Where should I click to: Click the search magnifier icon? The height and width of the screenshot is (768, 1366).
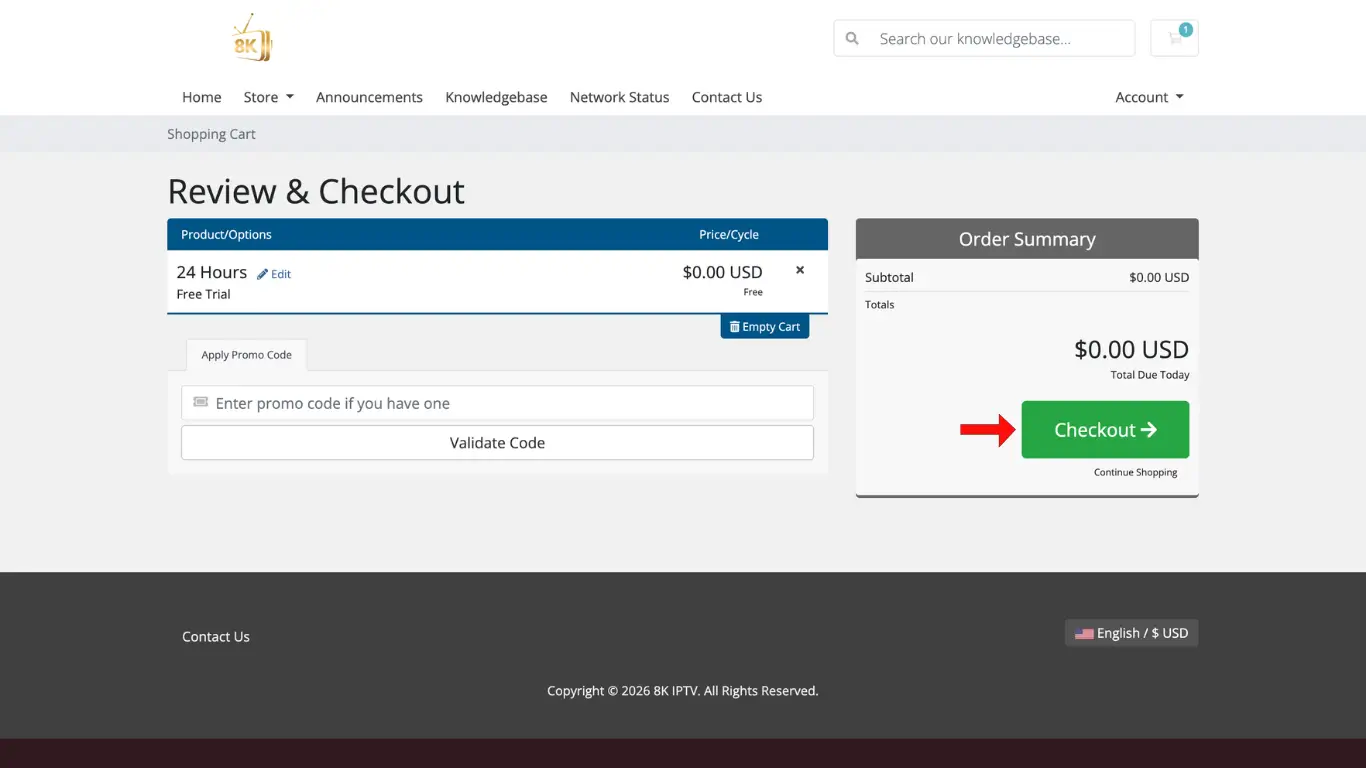click(x=852, y=39)
